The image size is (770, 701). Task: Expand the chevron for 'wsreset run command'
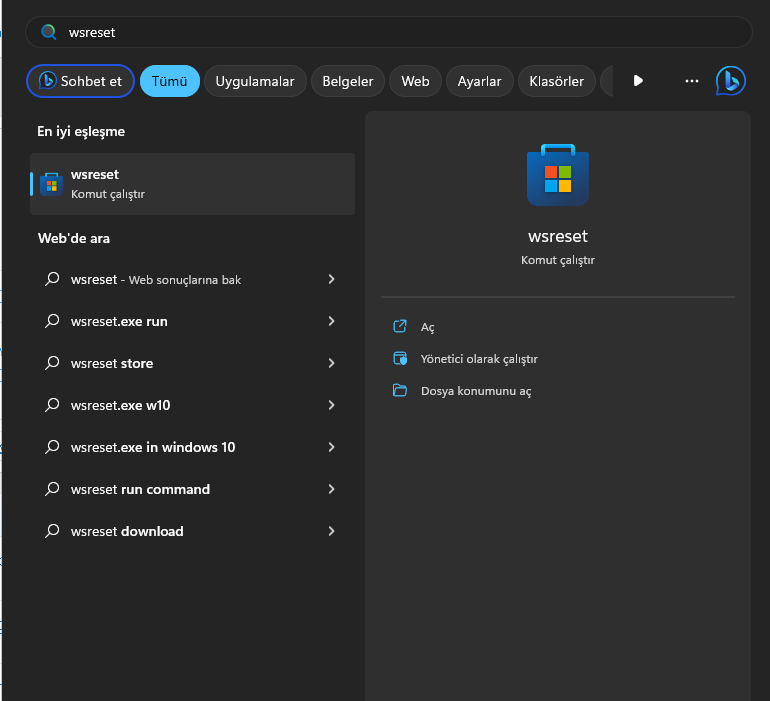point(331,489)
